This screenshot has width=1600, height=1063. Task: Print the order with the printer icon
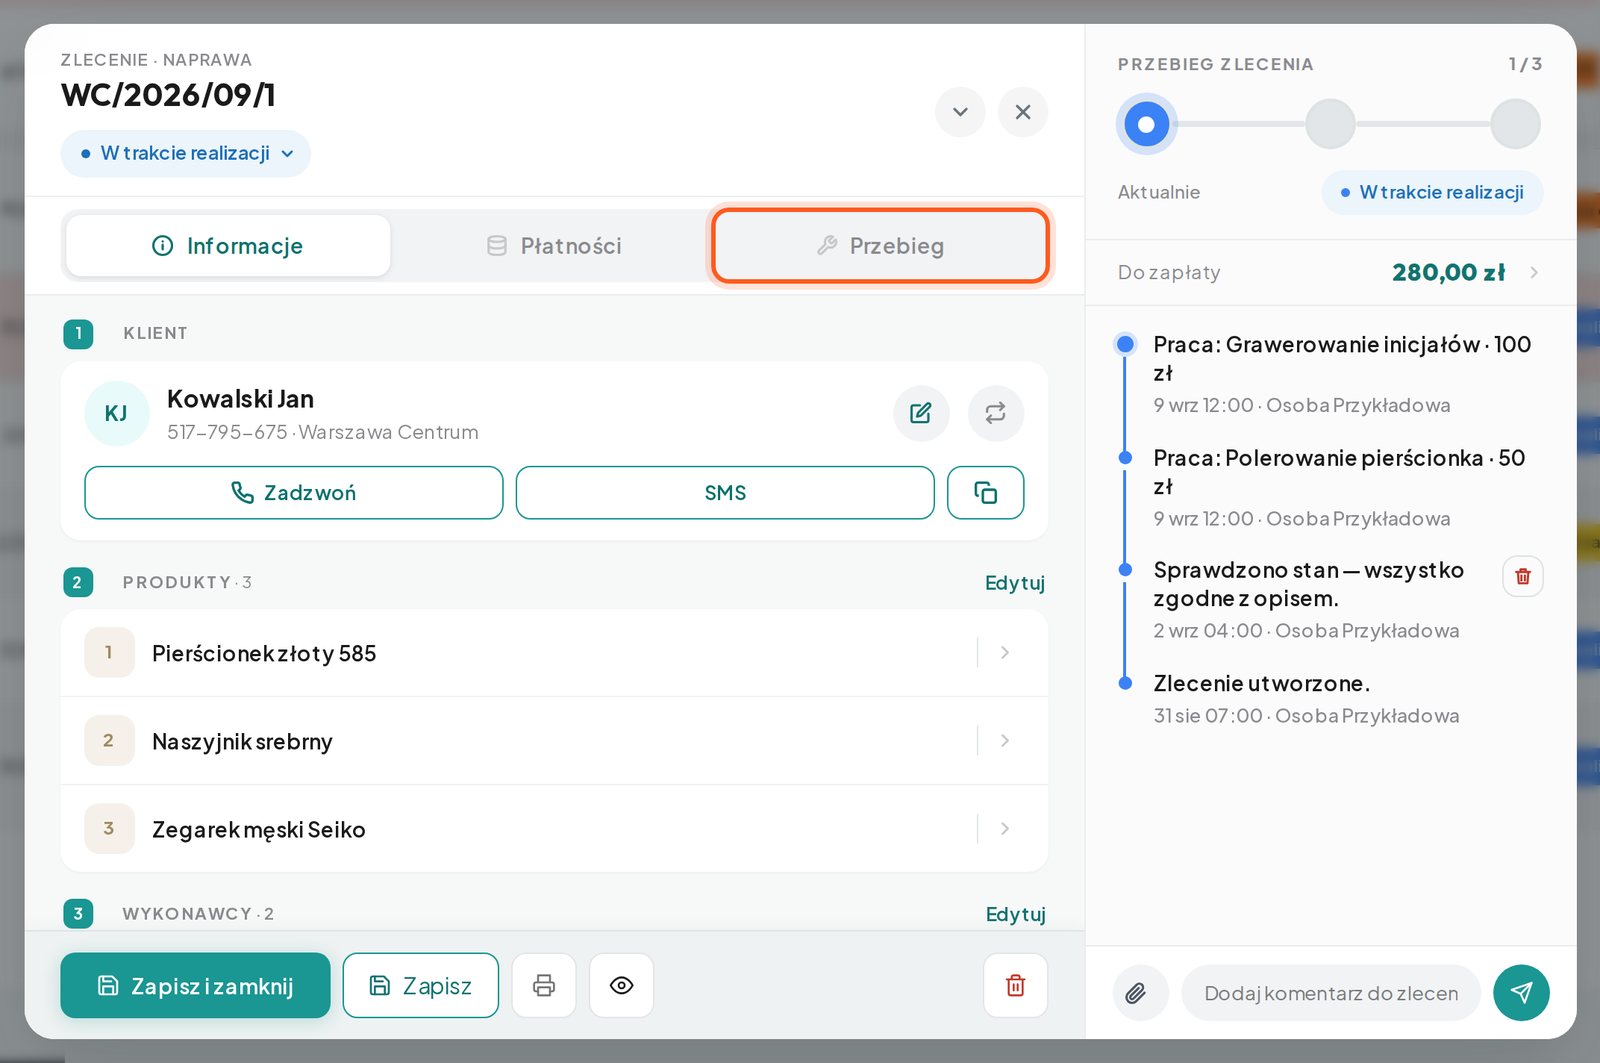(544, 986)
